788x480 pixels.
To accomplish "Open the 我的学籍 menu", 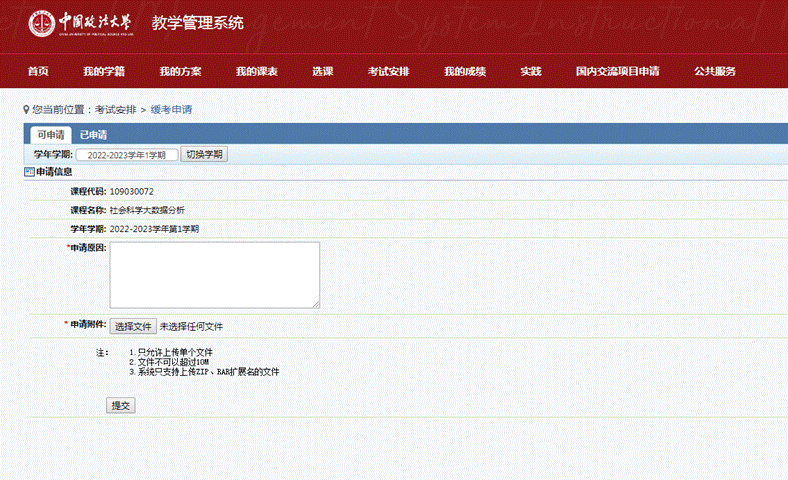I will [104, 71].
